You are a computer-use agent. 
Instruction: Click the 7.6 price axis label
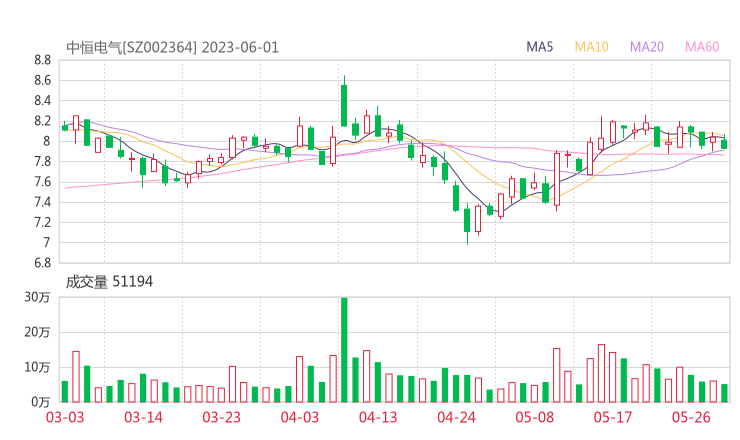click(41, 182)
